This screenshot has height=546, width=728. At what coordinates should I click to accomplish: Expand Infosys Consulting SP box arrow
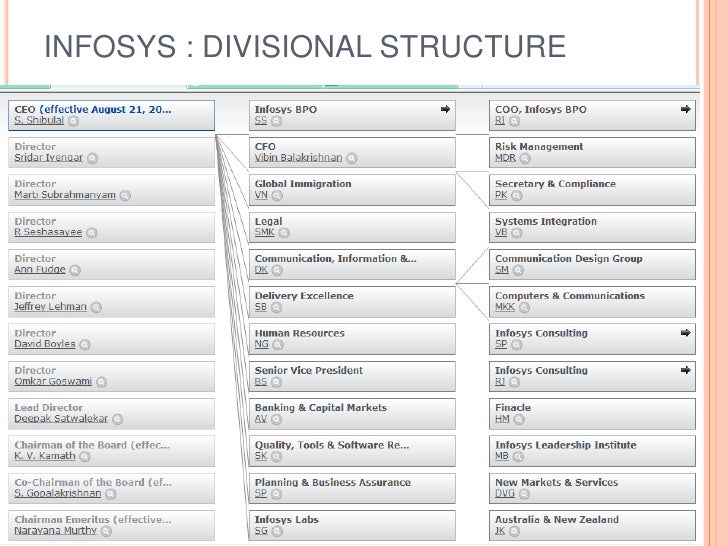(x=685, y=333)
